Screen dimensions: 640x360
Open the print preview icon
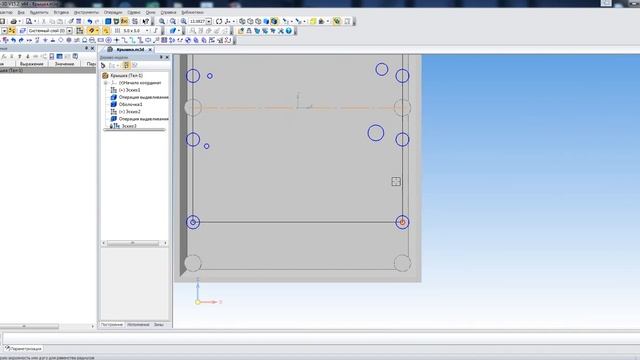tap(29, 21)
